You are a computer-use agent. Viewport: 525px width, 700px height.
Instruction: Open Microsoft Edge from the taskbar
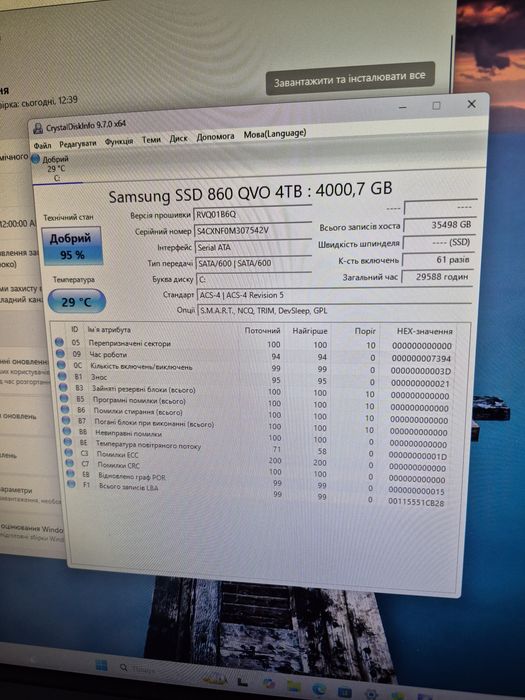point(319,691)
